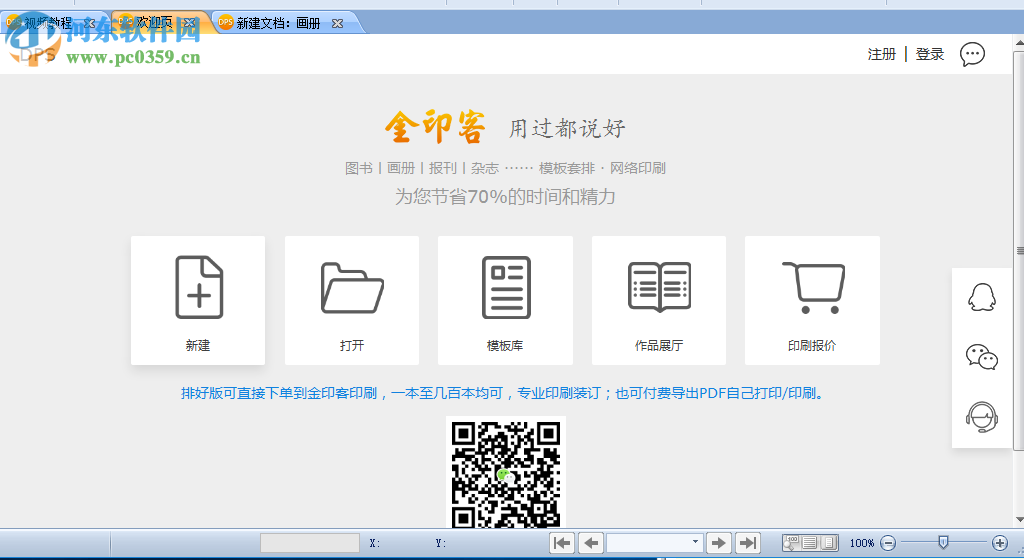Open the QQ penguin contact icon
The height and width of the screenshot is (560, 1024).
982,298
